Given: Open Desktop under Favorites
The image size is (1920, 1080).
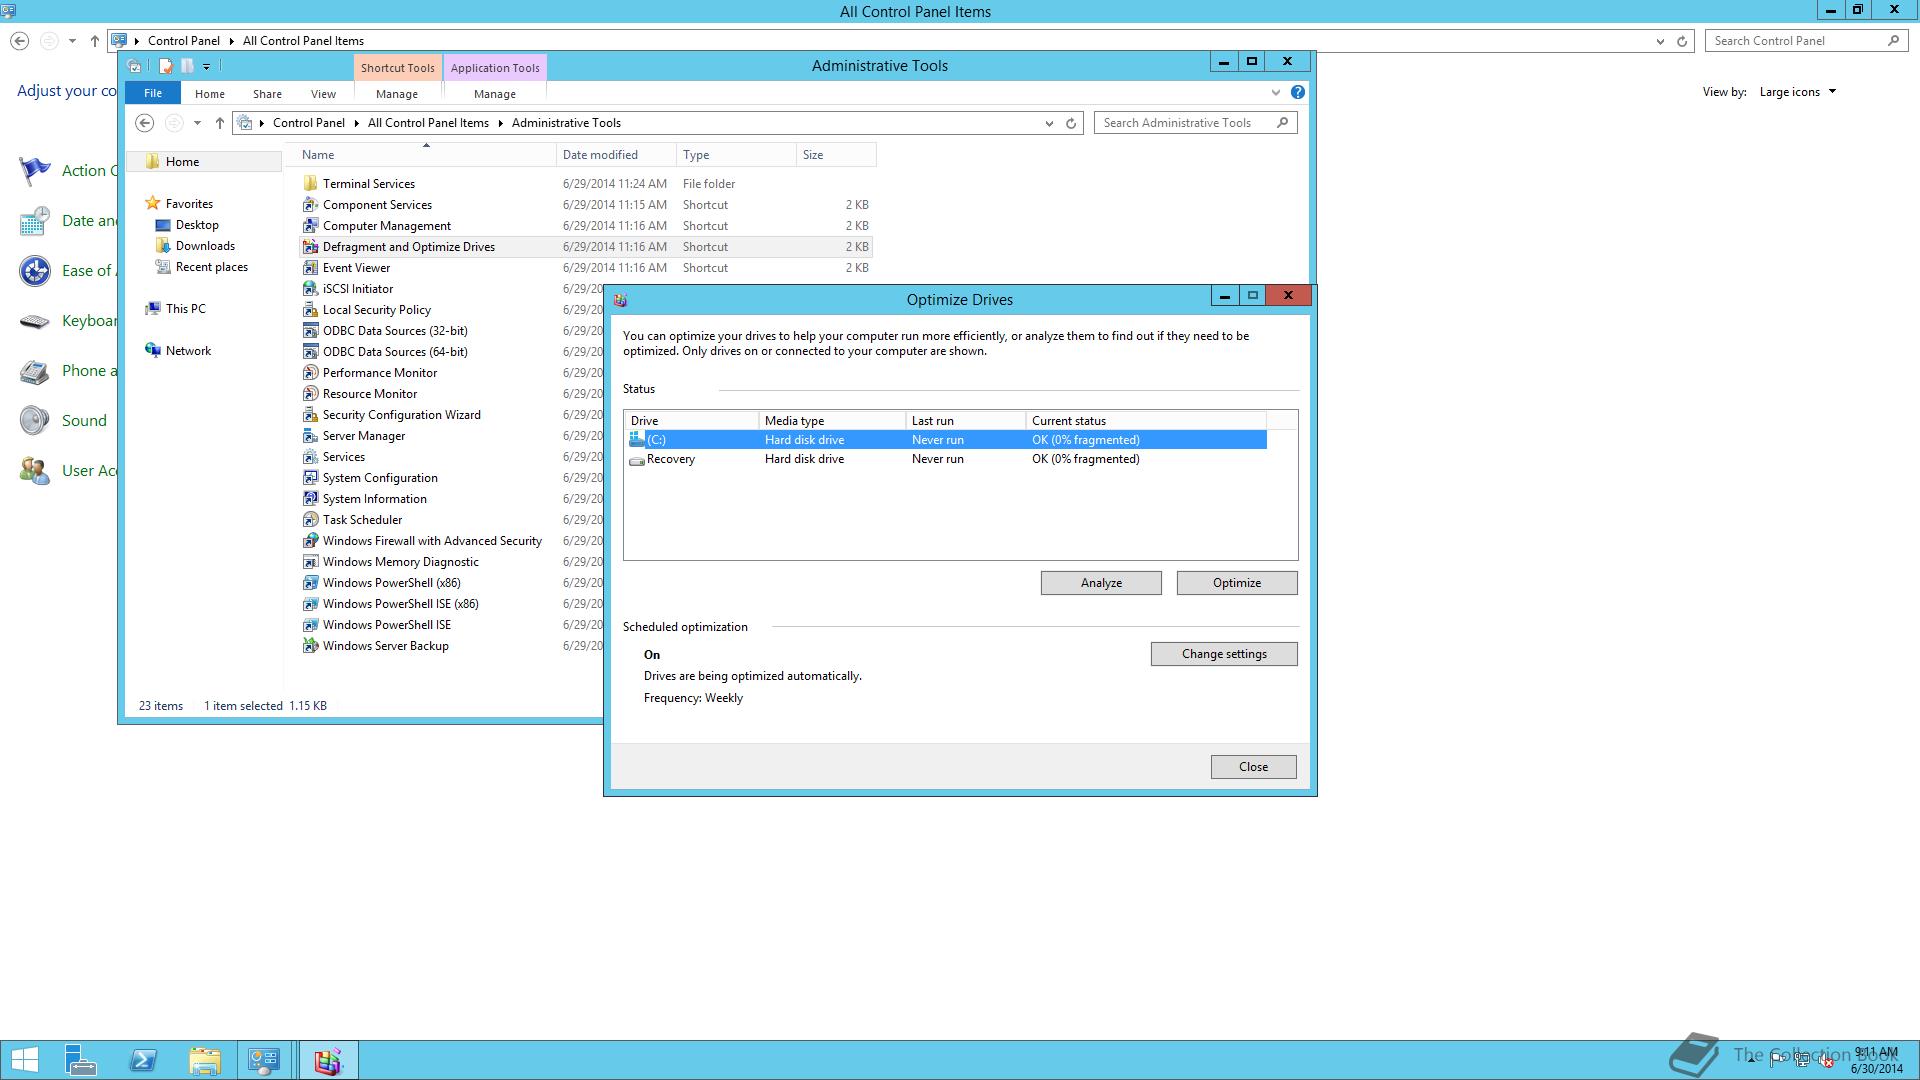Looking at the screenshot, I should [x=197, y=225].
